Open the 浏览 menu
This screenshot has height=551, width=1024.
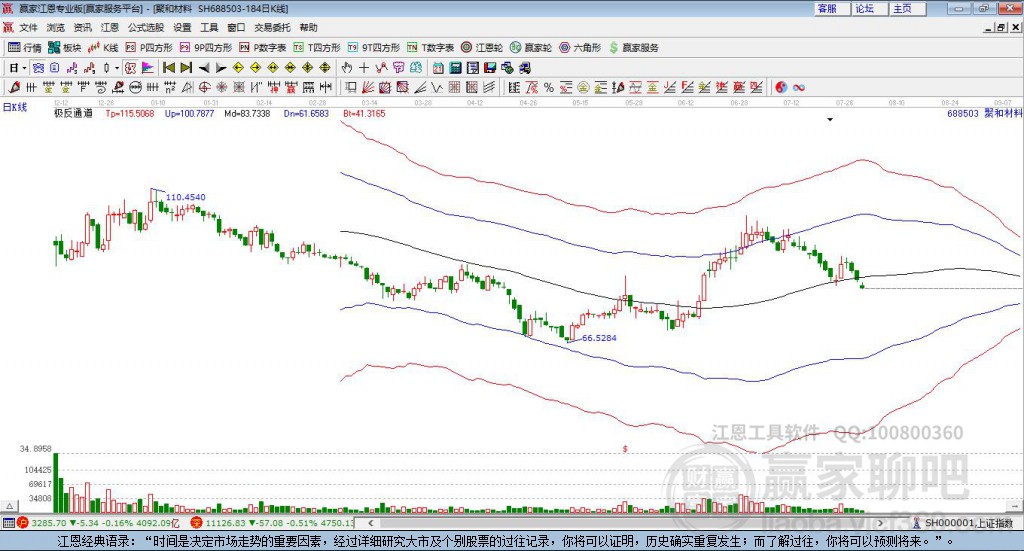[56, 27]
